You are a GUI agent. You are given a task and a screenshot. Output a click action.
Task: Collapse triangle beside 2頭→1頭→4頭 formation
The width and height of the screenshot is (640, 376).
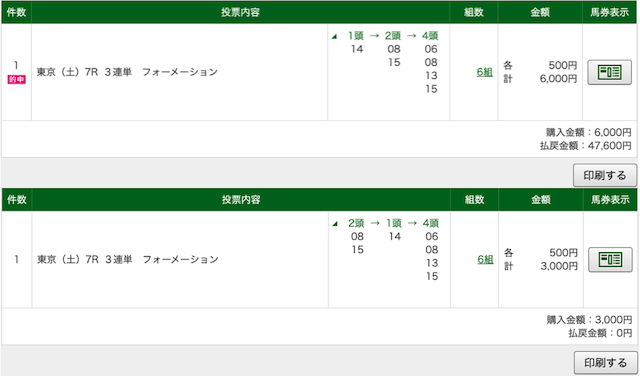[335, 224]
